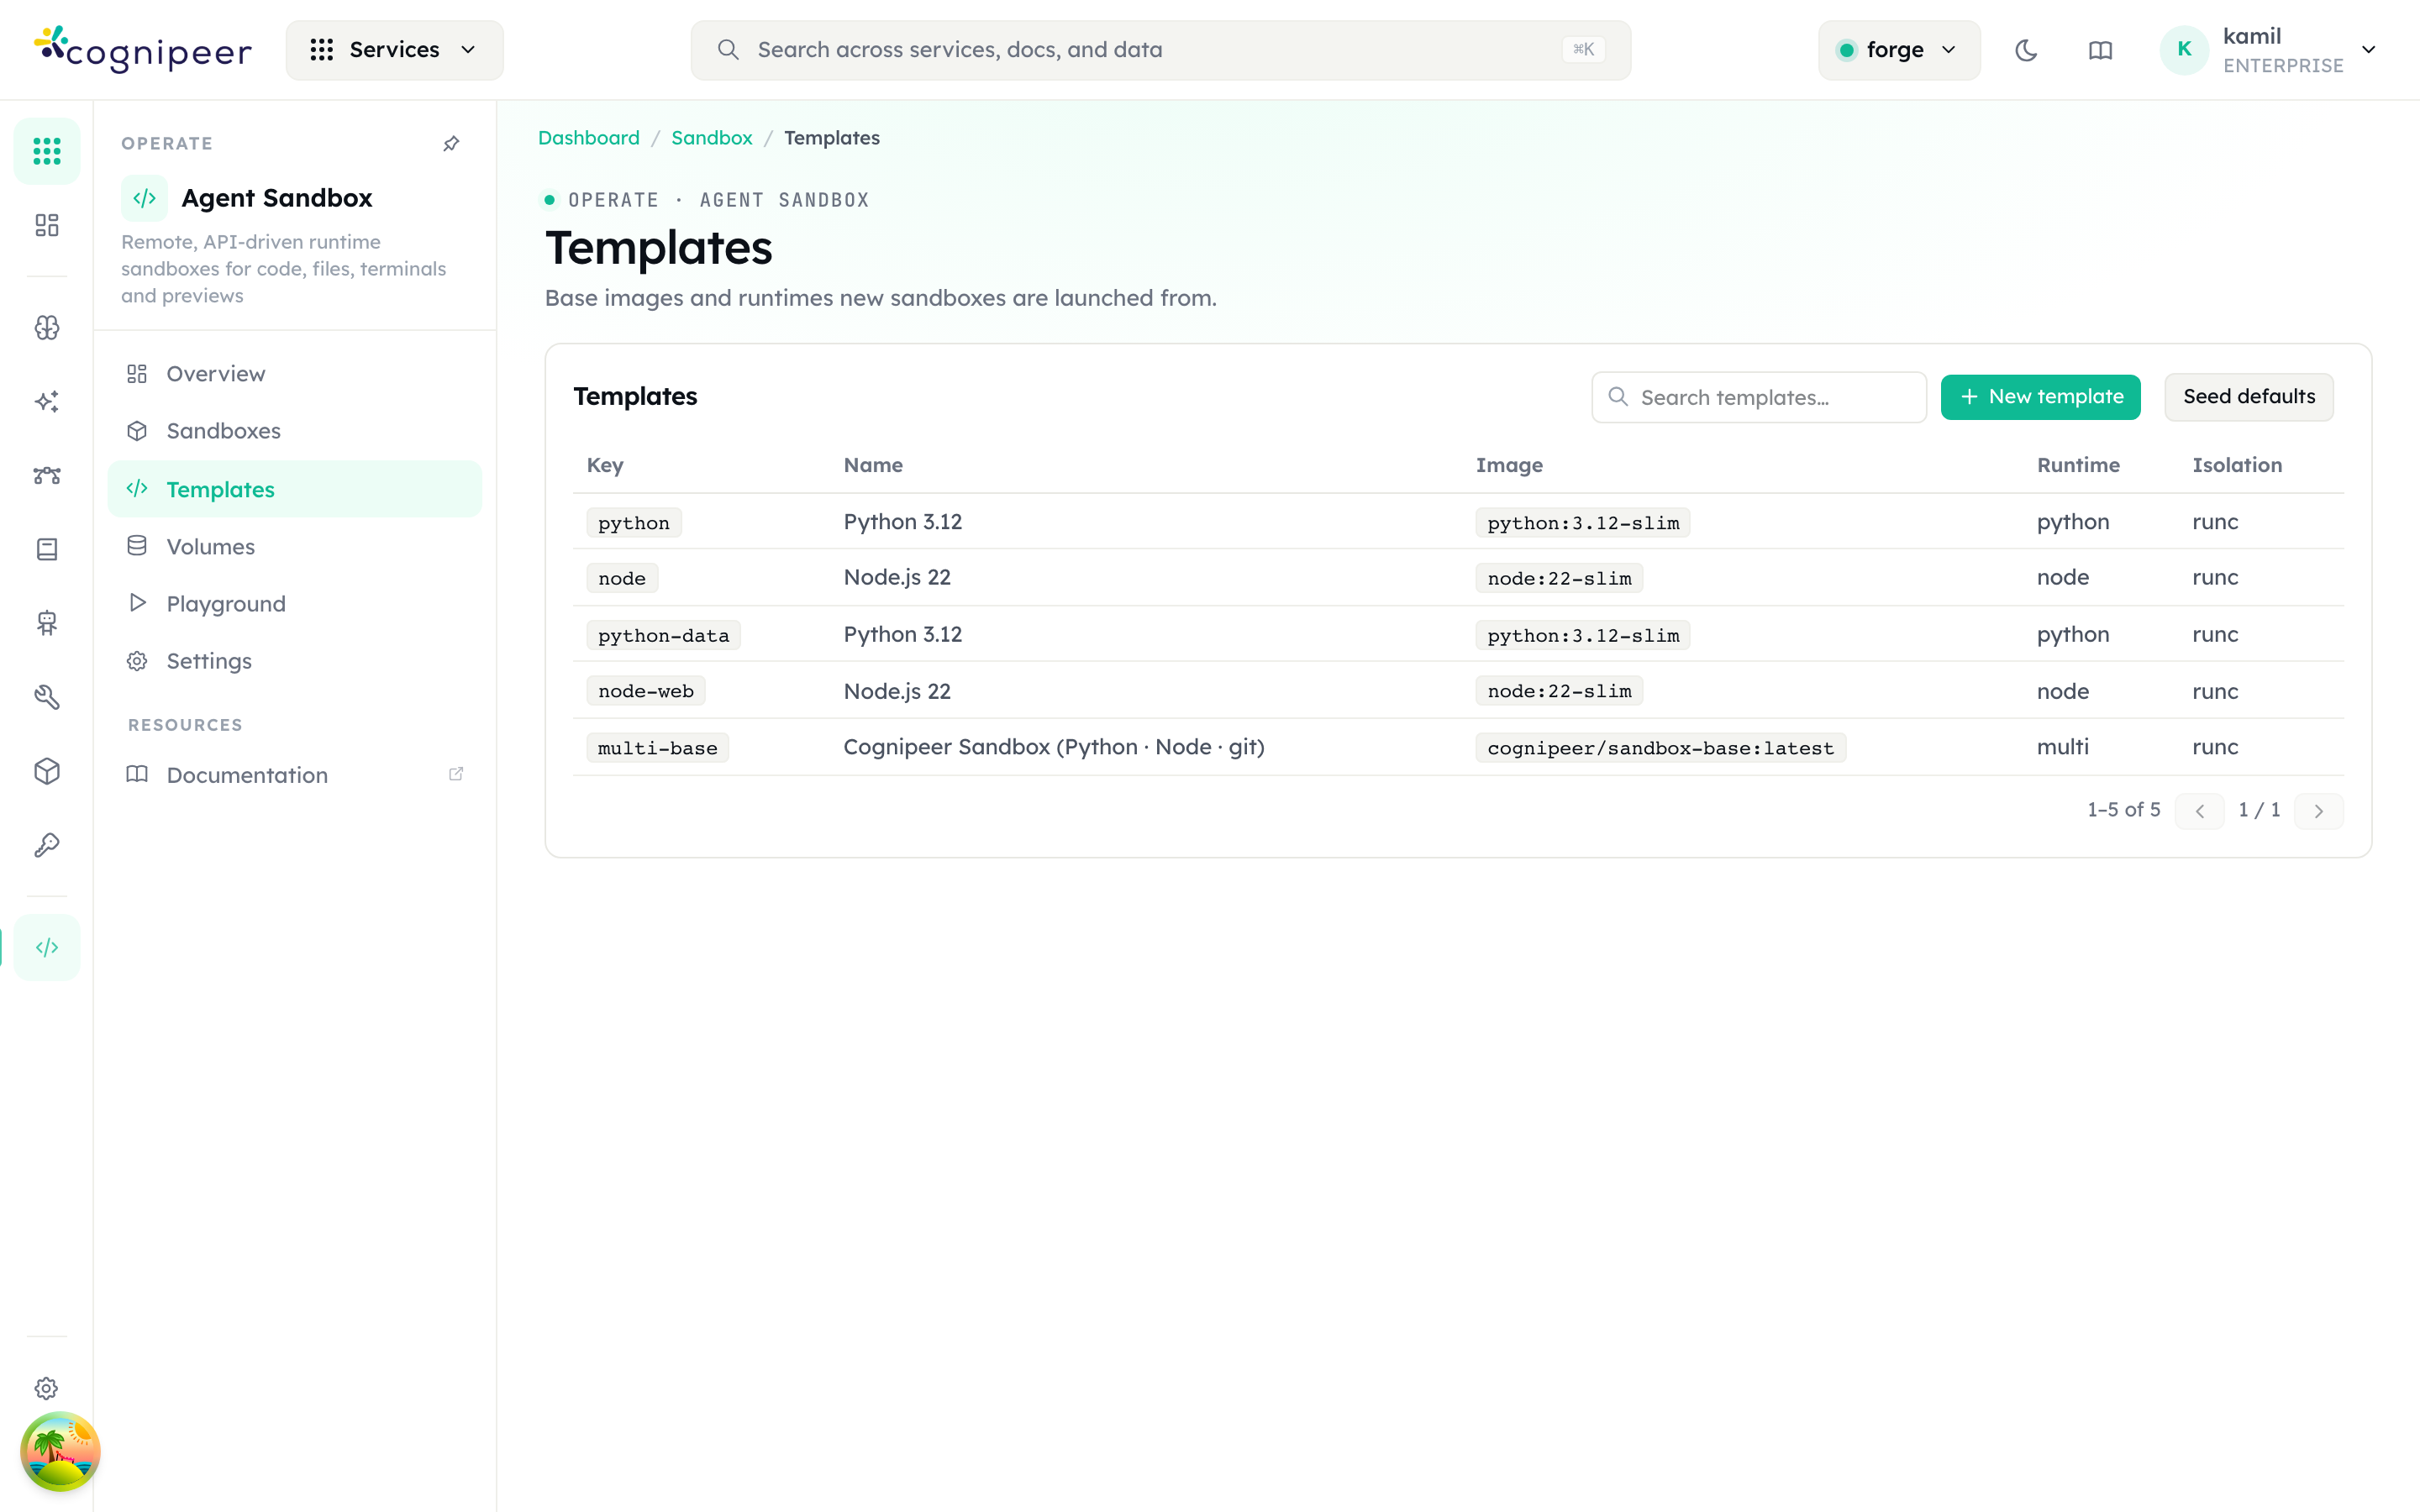The width and height of the screenshot is (2420, 1512).
Task: Open the settings gear at the rail bottom
Action: (x=47, y=1388)
